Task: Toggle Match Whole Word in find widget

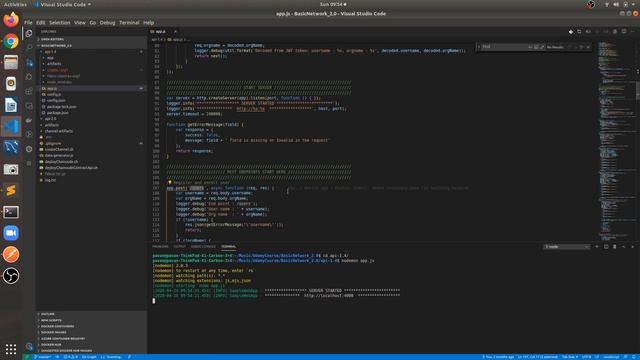Action: (536, 47)
